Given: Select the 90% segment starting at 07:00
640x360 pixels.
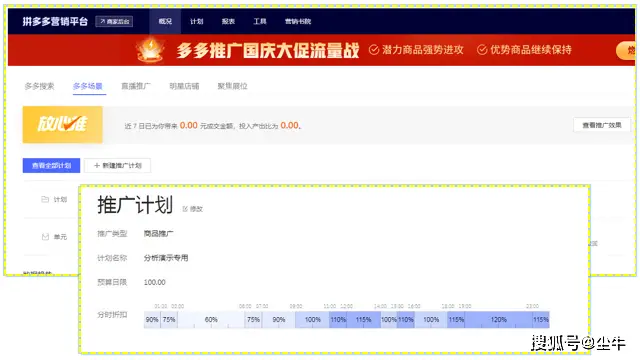Looking at the screenshot, I should [x=279, y=320].
